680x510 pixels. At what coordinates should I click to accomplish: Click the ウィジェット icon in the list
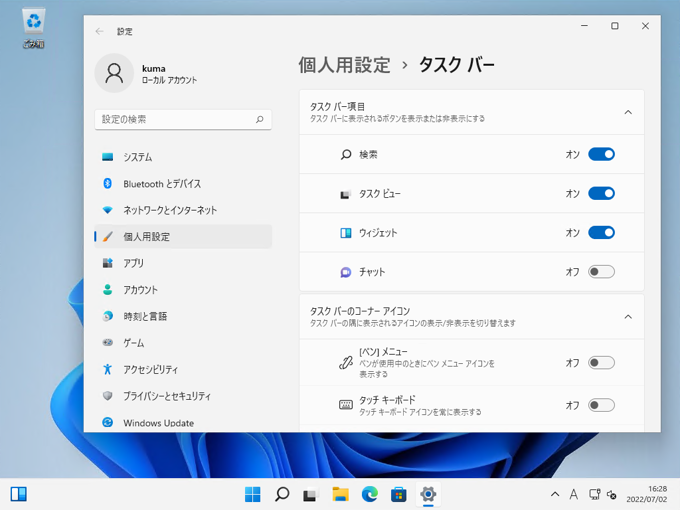346,233
